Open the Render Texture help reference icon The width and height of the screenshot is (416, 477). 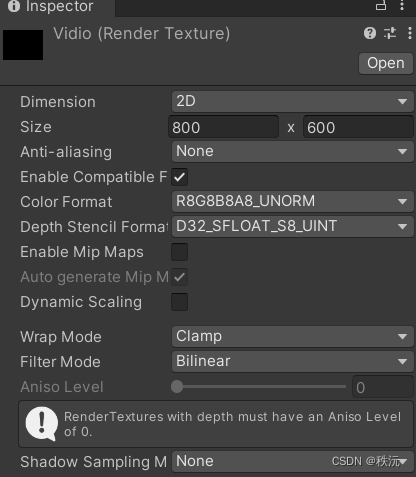click(x=370, y=33)
